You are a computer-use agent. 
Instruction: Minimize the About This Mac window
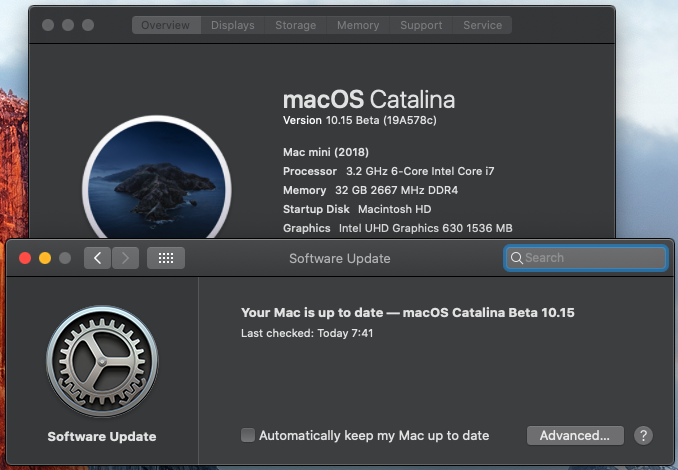click(x=68, y=25)
